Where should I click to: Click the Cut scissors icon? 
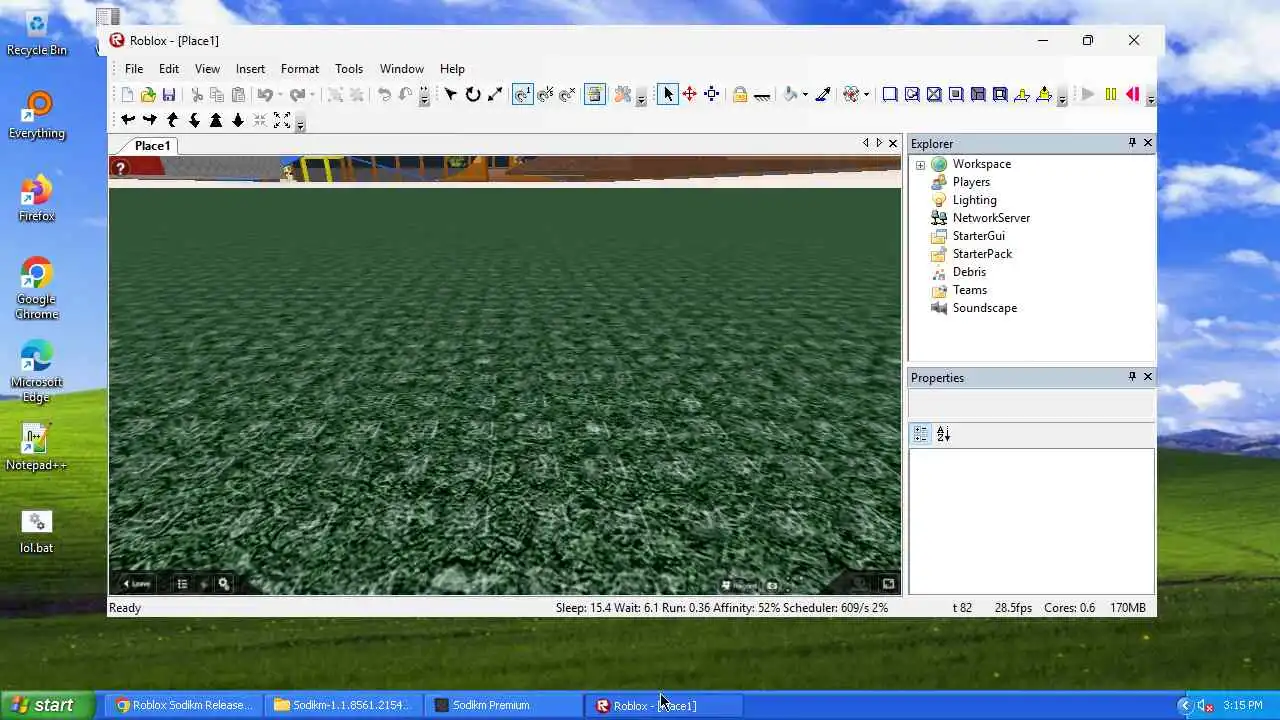point(197,95)
